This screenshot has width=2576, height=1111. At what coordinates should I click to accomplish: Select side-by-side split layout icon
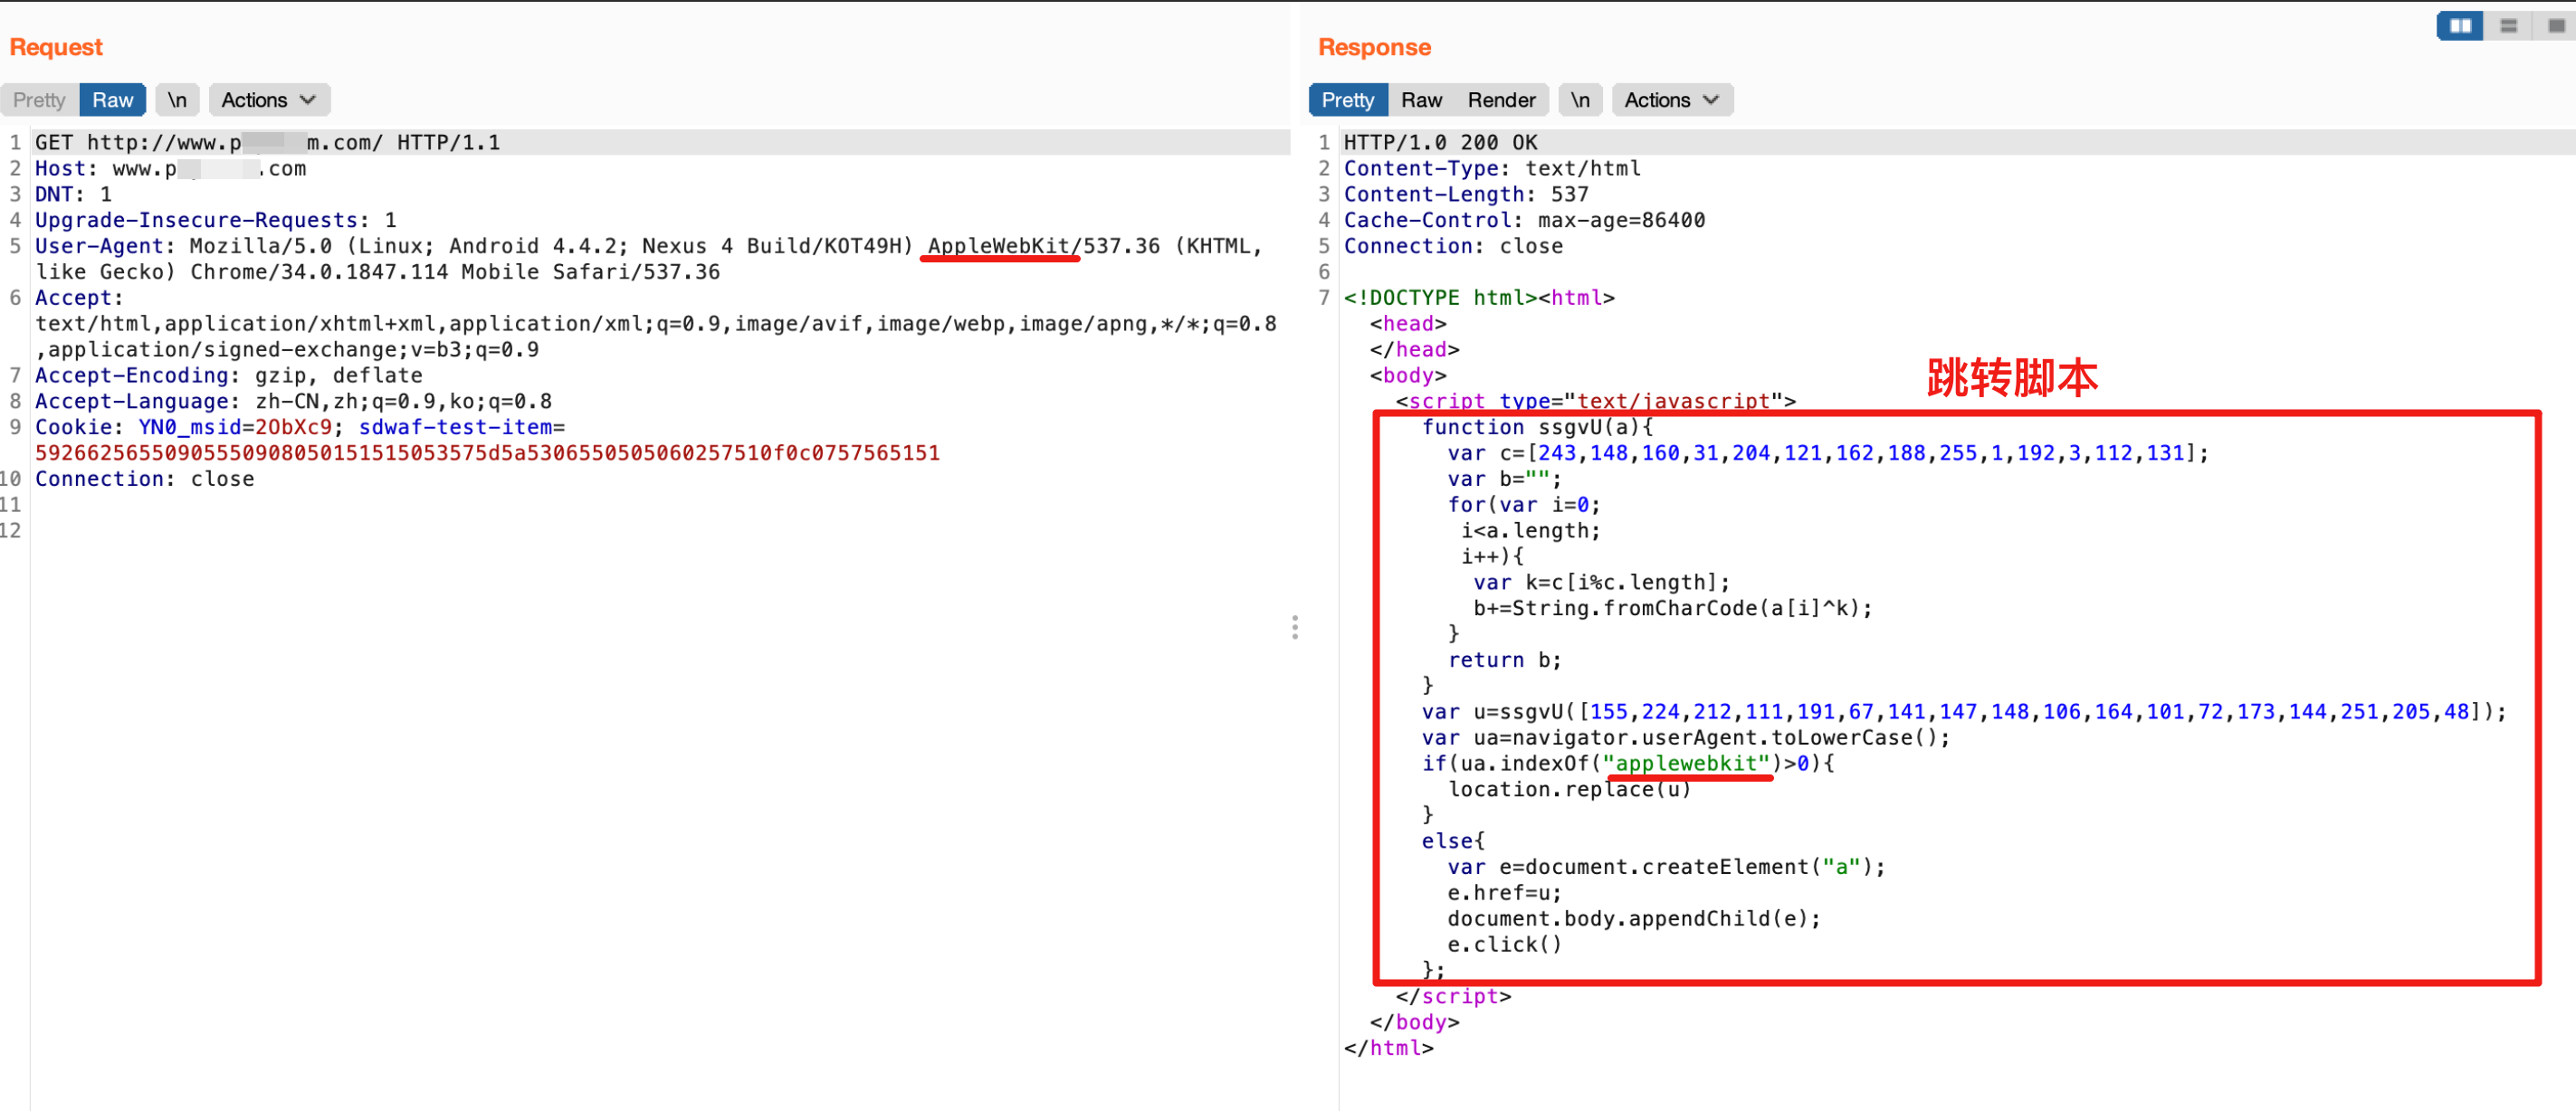pyautogui.click(x=2460, y=25)
